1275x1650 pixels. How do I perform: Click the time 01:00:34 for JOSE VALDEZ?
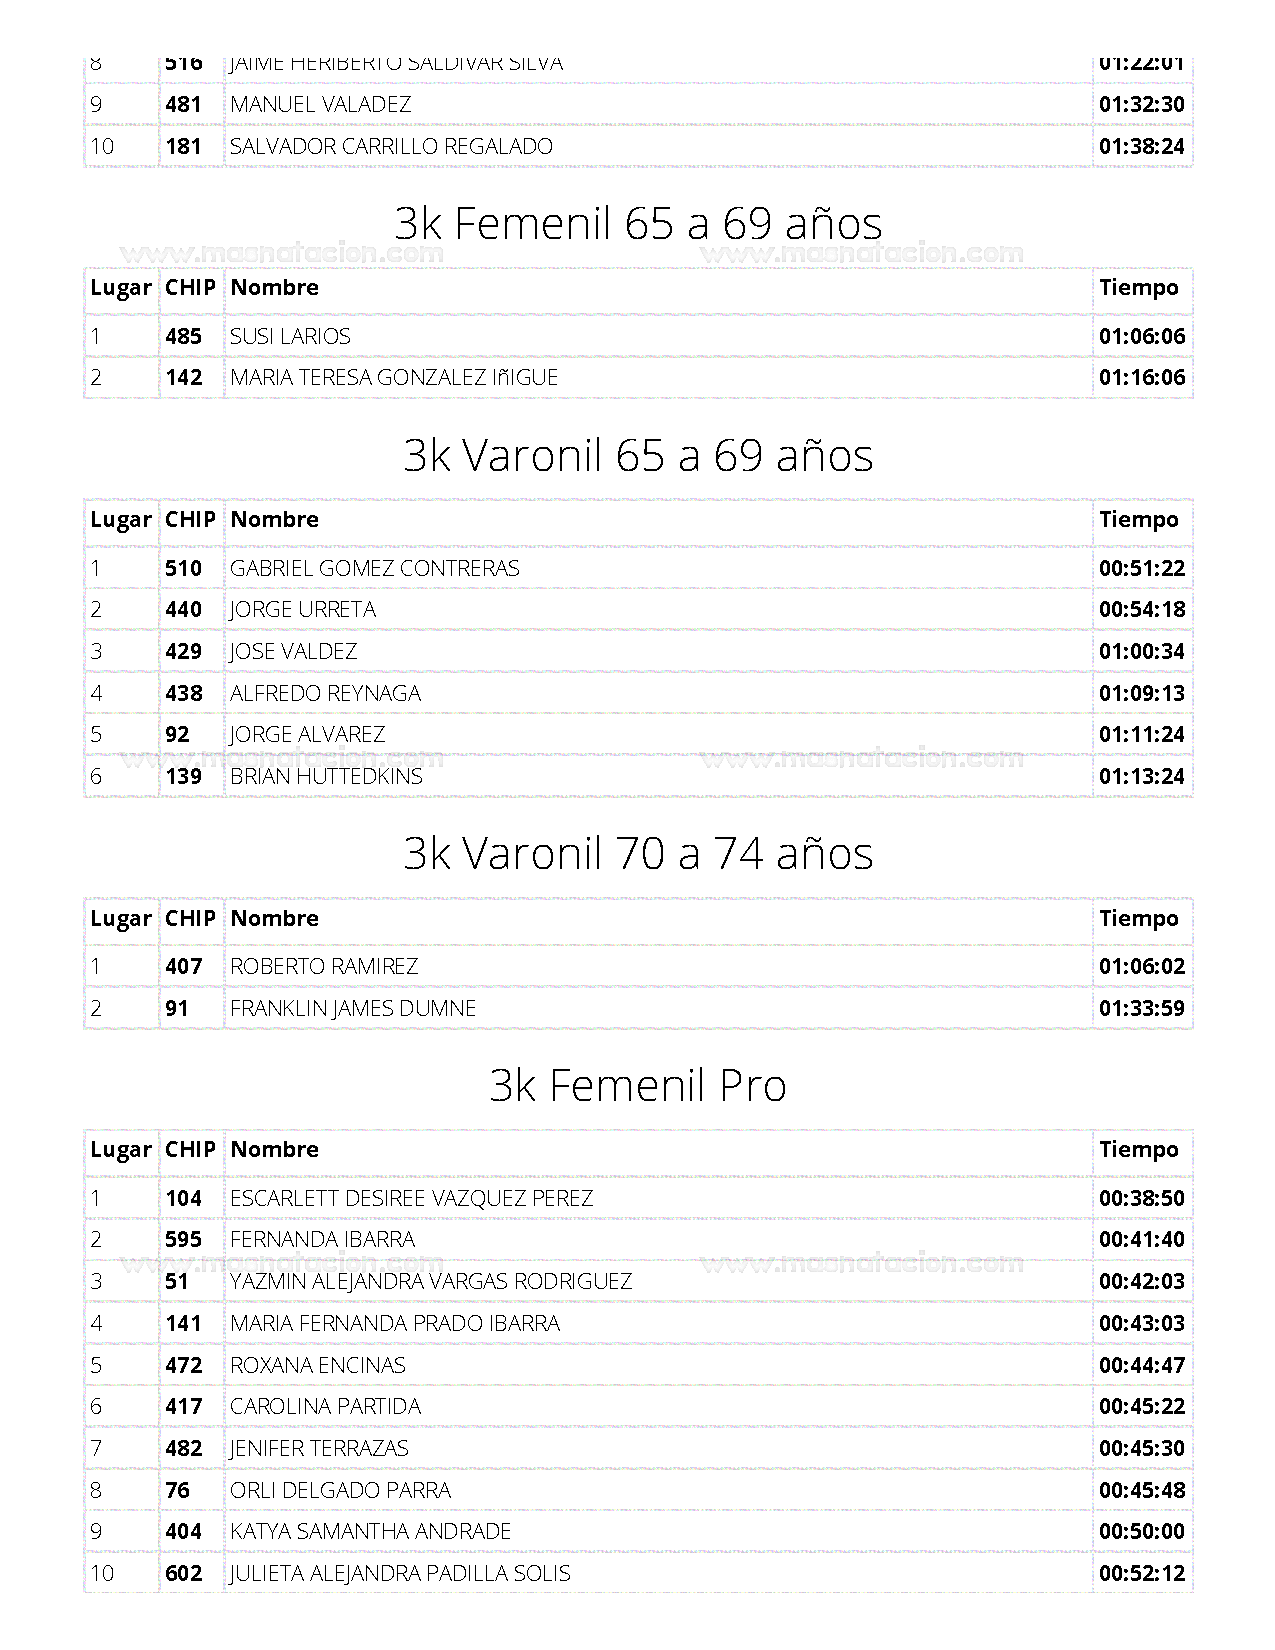(x=1141, y=652)
